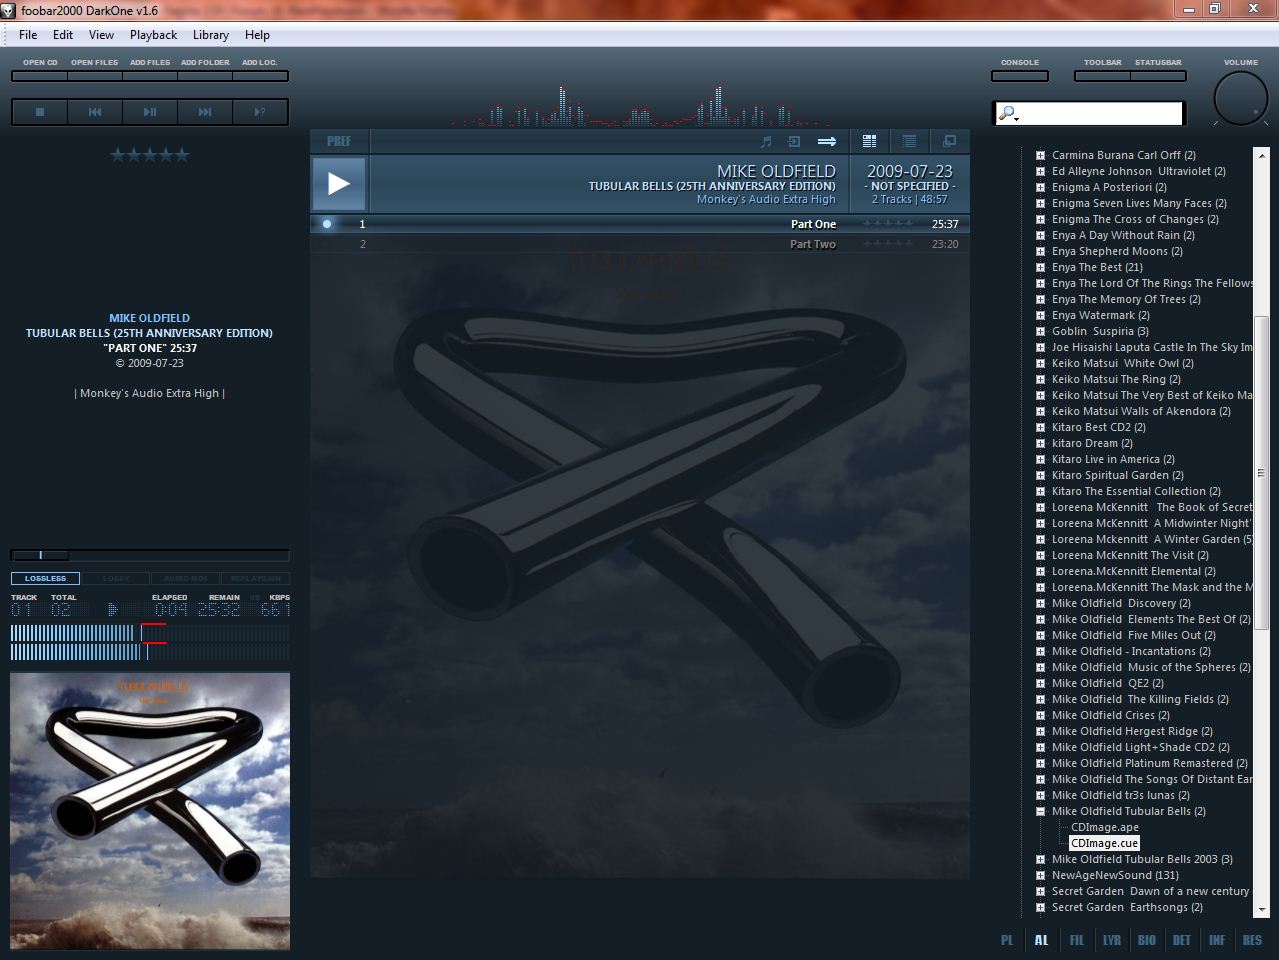Image resolution: width=1279 pixels, height=960 pixels.
Task: Click the seek bar under the track info
Action: [150, 555]
